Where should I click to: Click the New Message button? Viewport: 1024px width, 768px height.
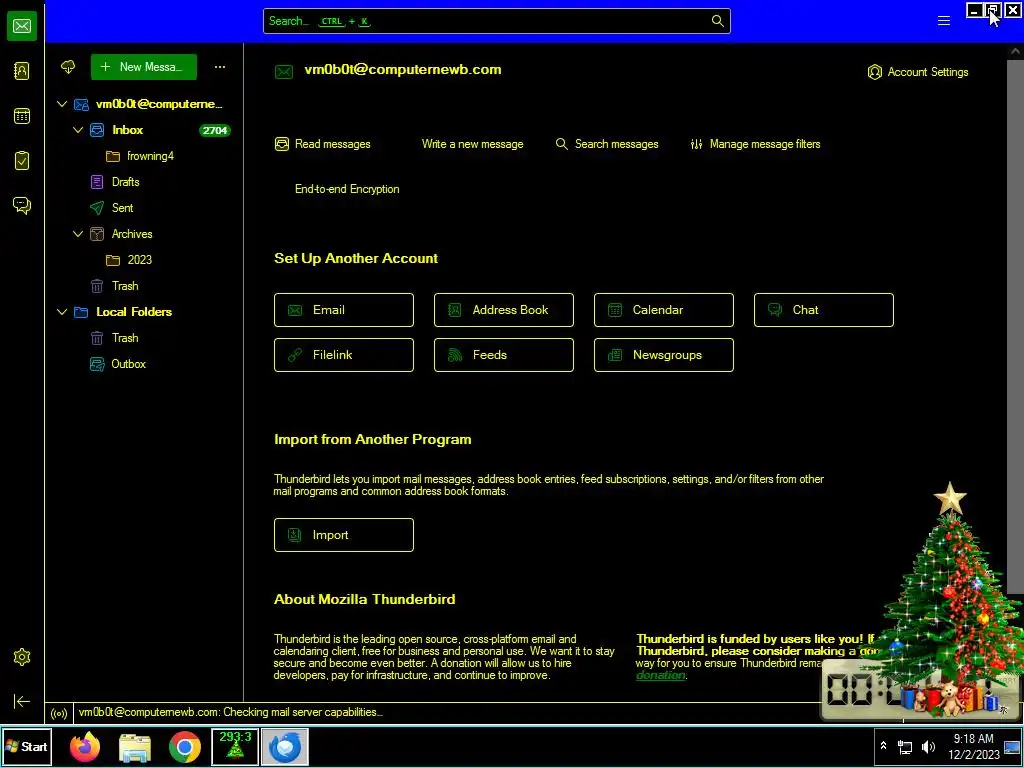point(144,67)
